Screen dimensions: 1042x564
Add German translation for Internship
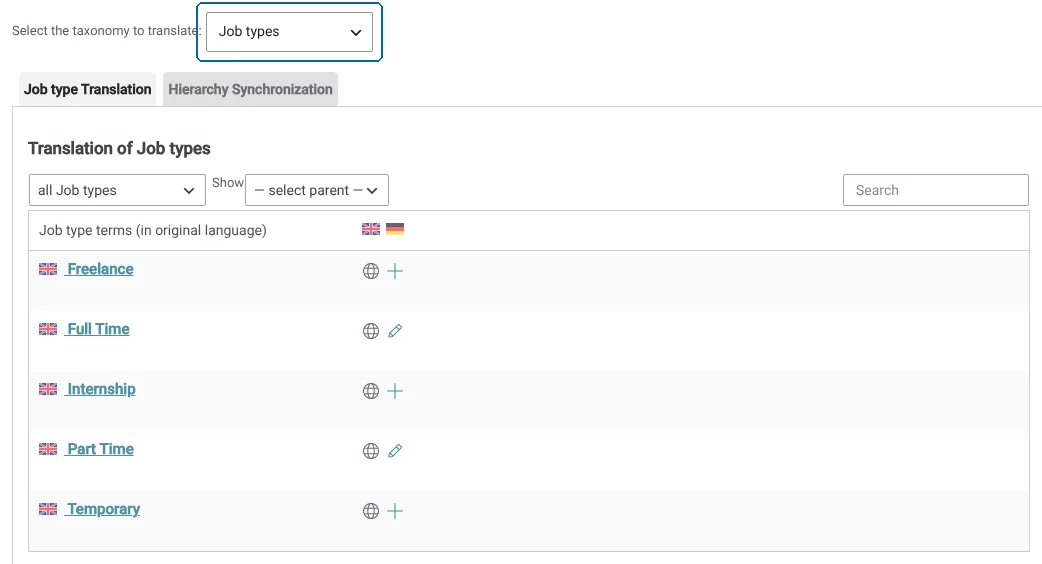(x=395, y=391)
